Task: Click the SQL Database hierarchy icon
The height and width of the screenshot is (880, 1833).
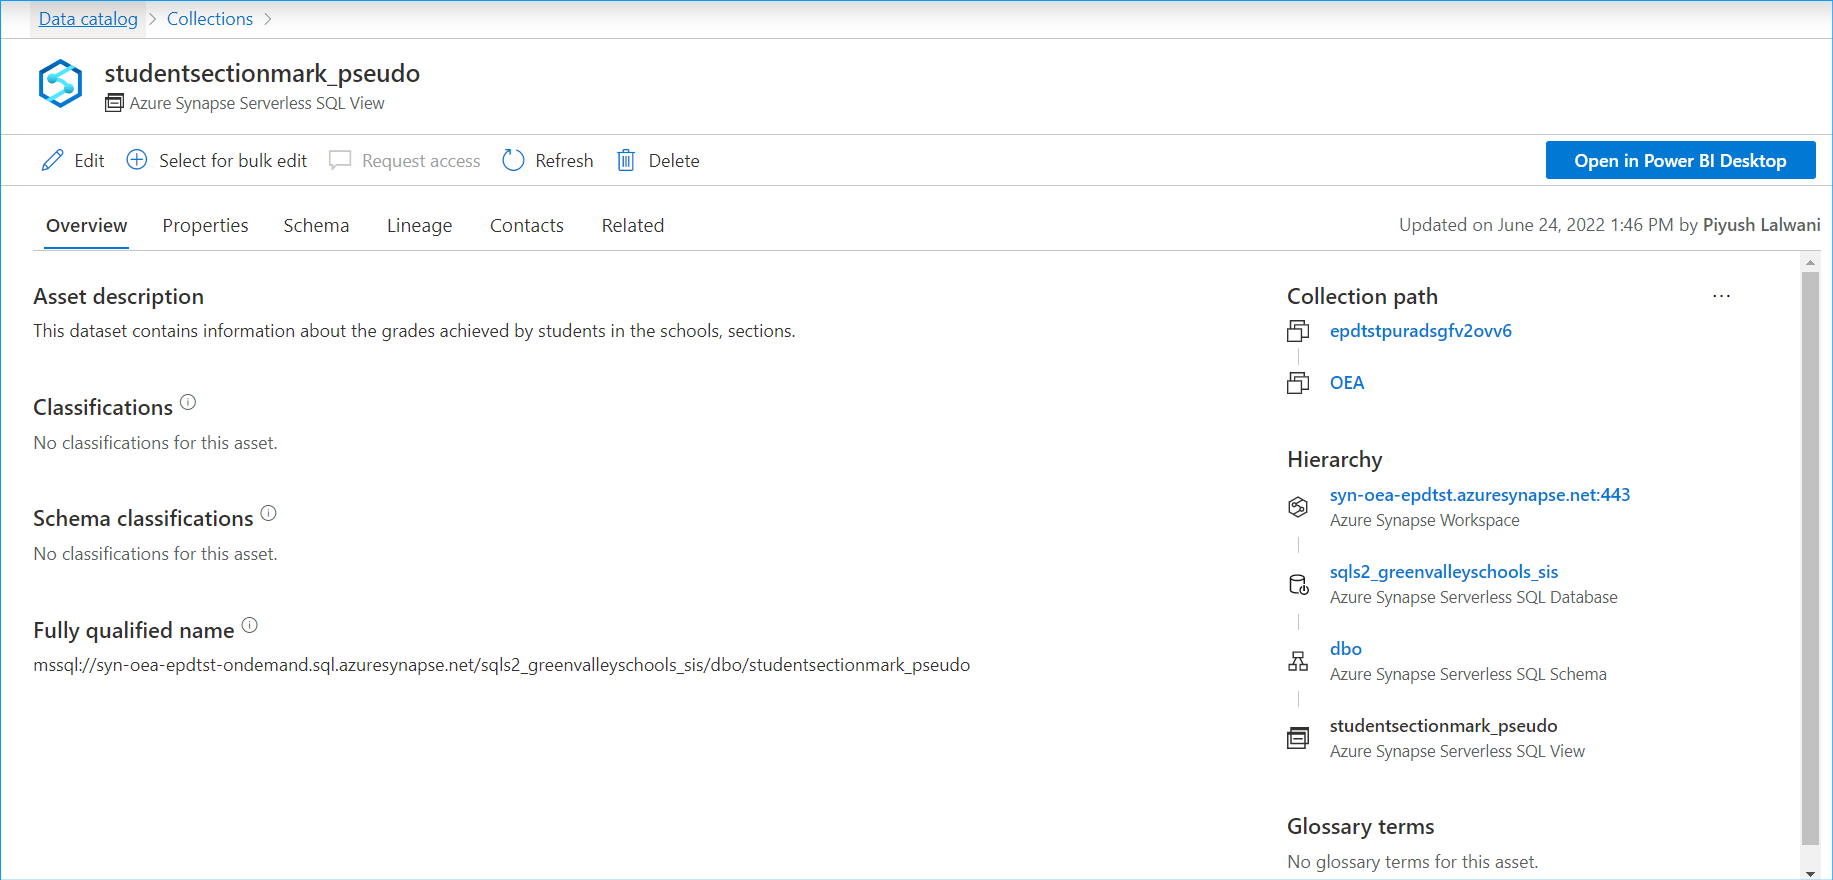Action: [1298, 584]
